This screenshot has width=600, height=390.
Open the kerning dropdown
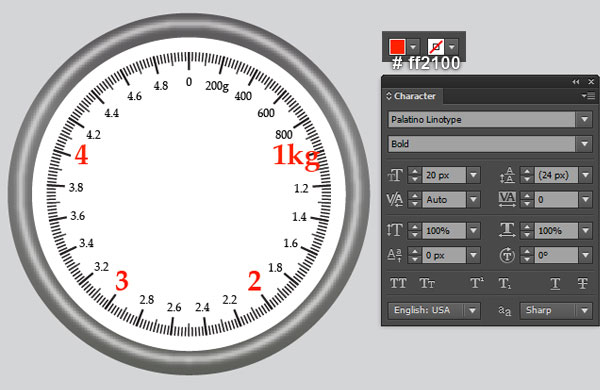(x=473, y=200)
